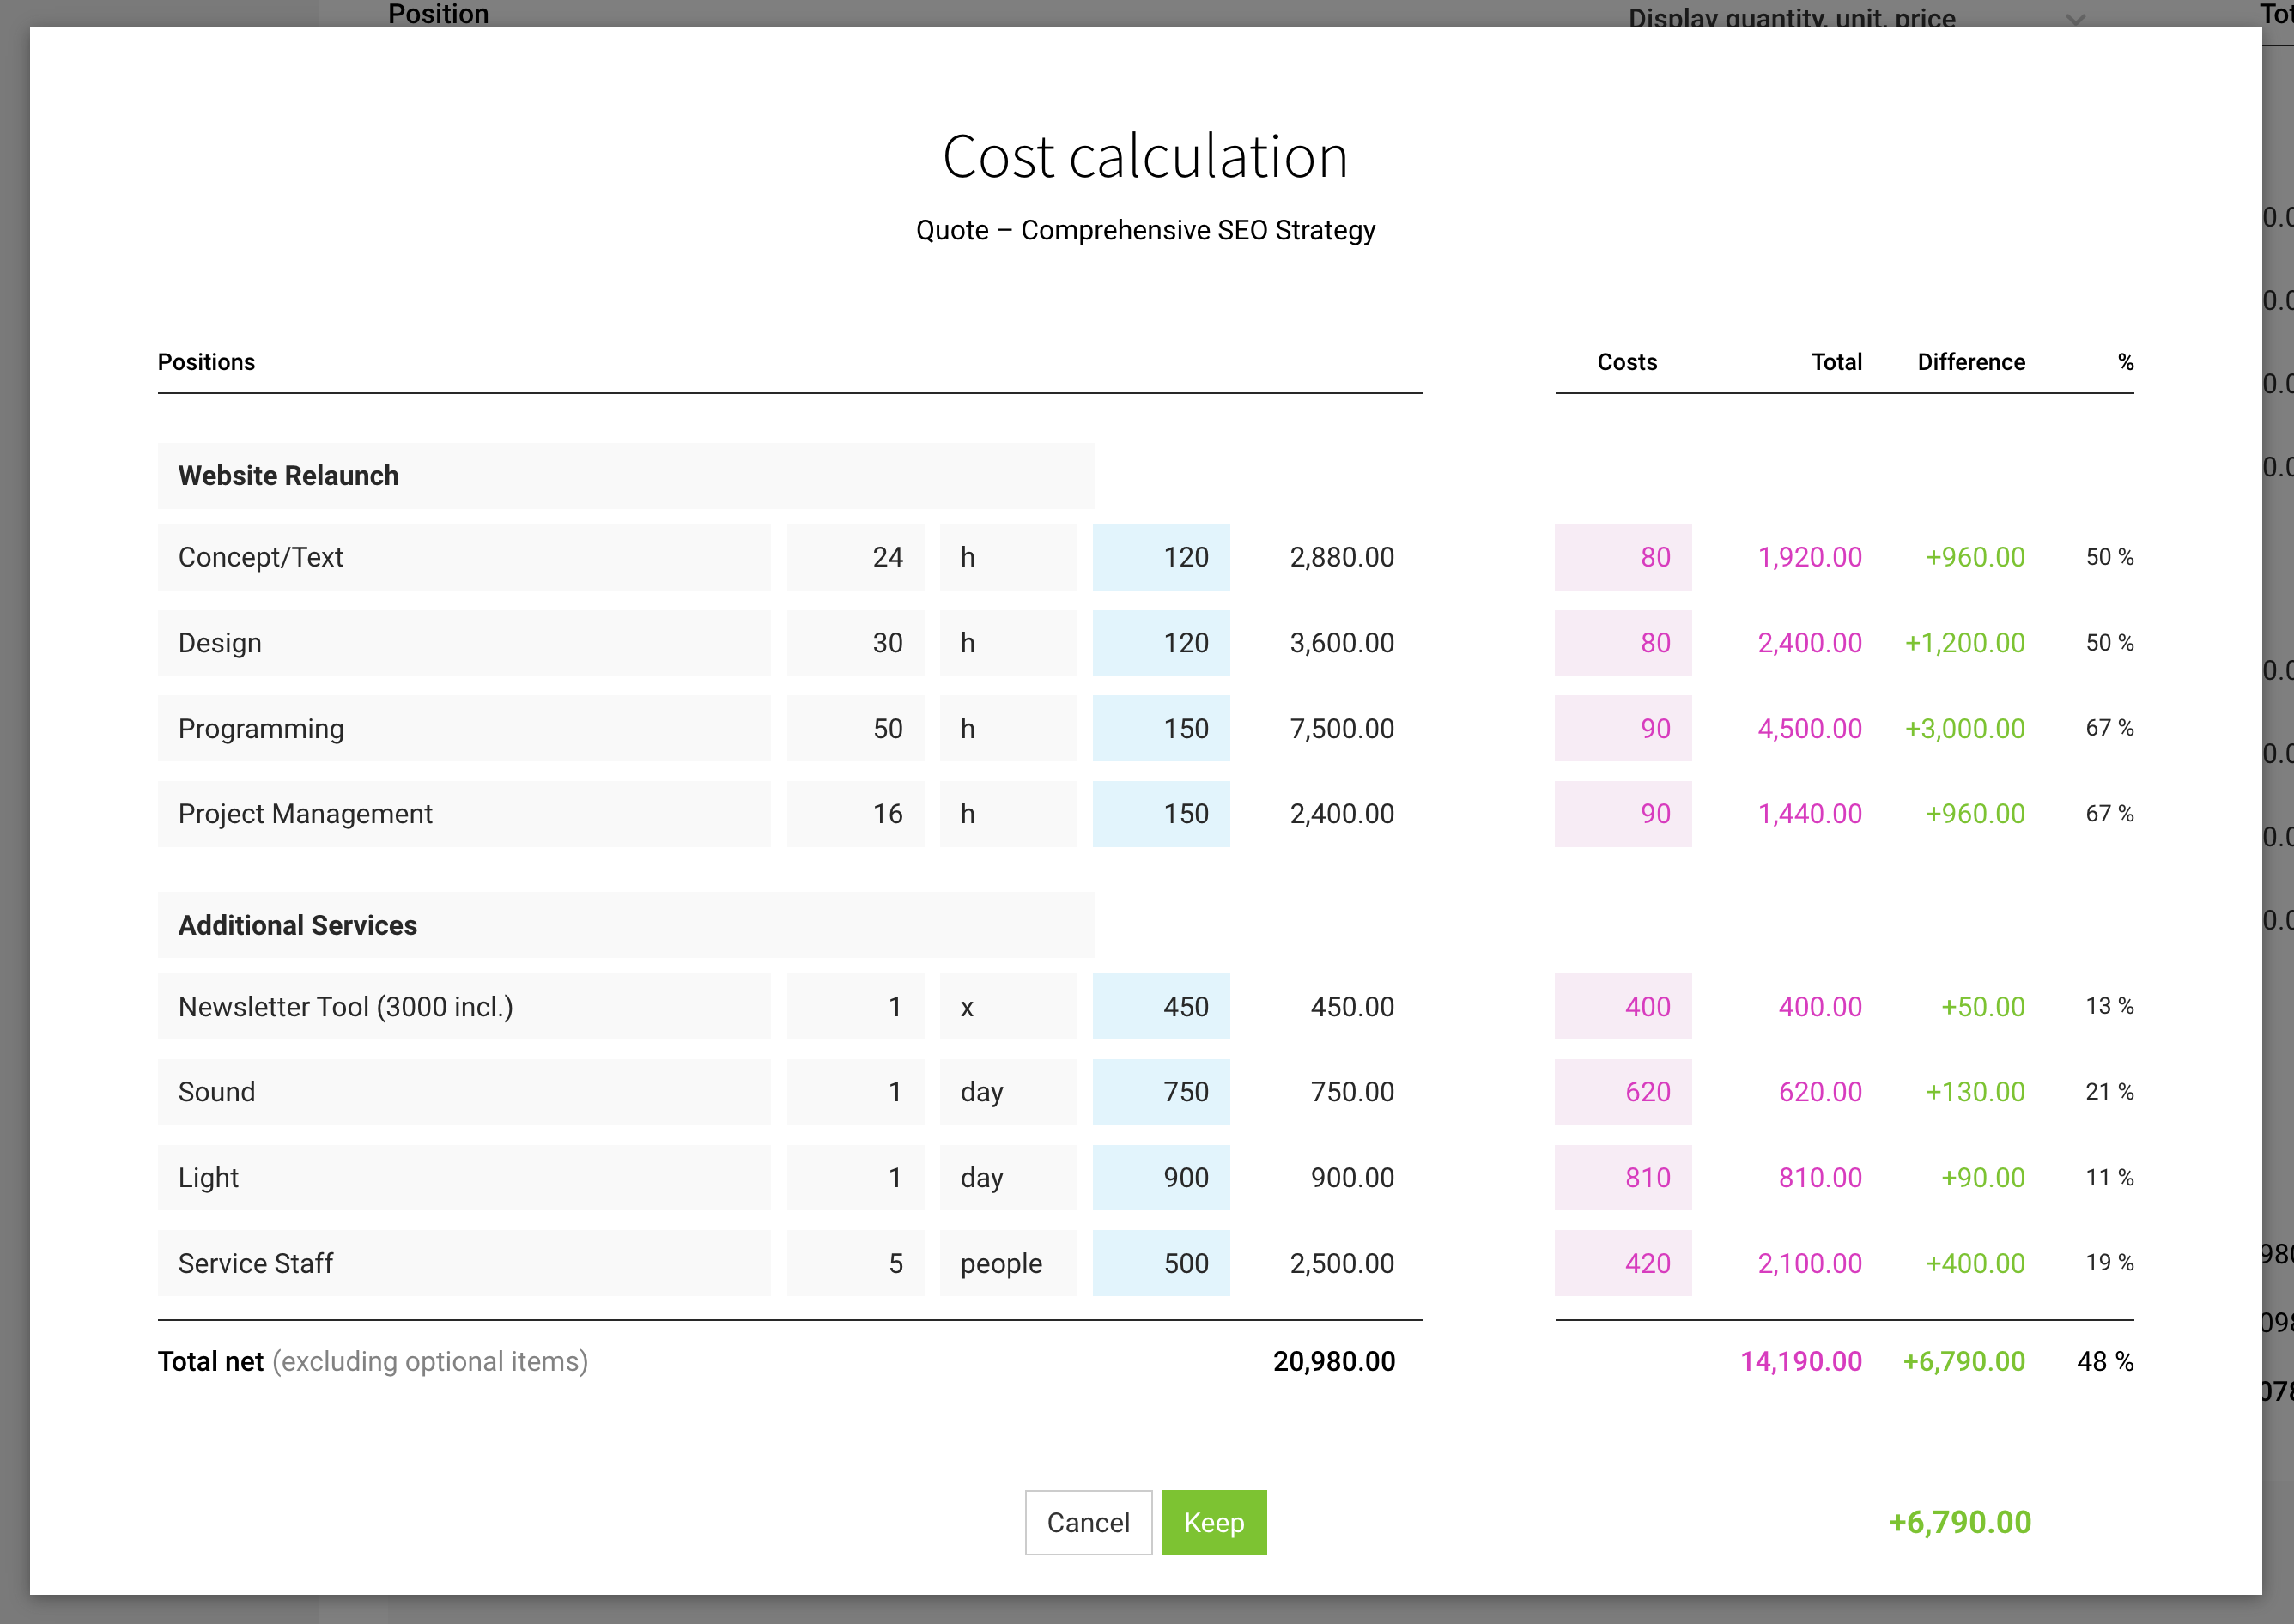Image resolution: width=2294 pixels, height=1624 pixels.
Task: Change the Project Management quantity of 16
Action: [856, 814]
